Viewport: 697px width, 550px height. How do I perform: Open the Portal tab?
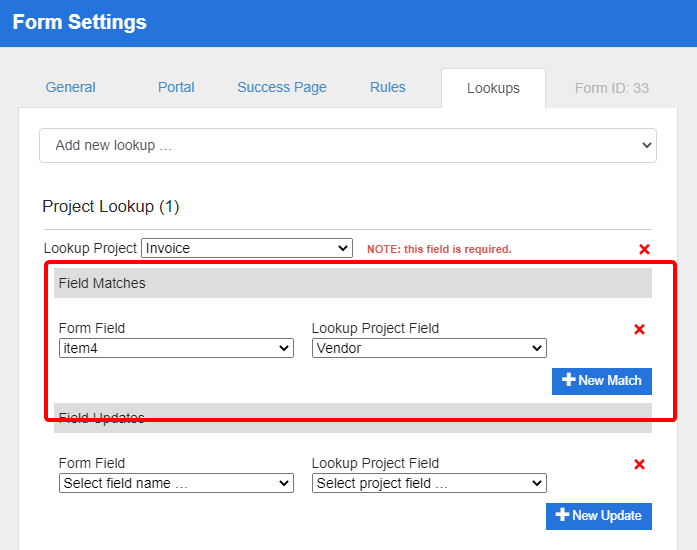tap(176, 87)
